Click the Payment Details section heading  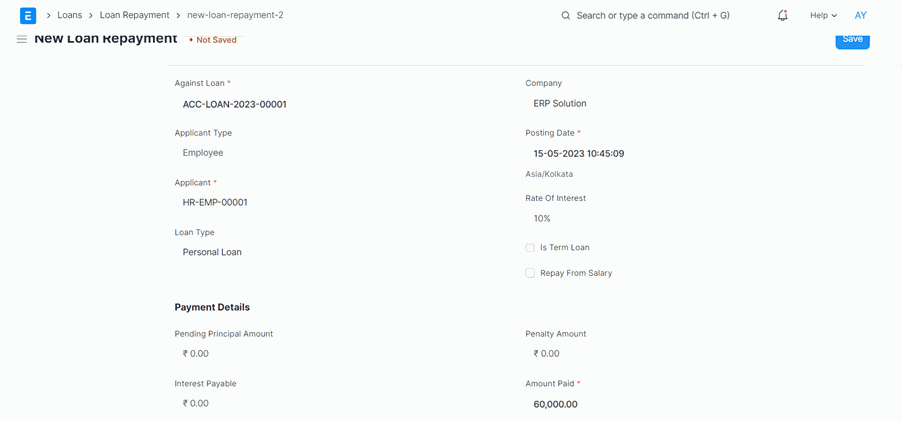(212, 307)
